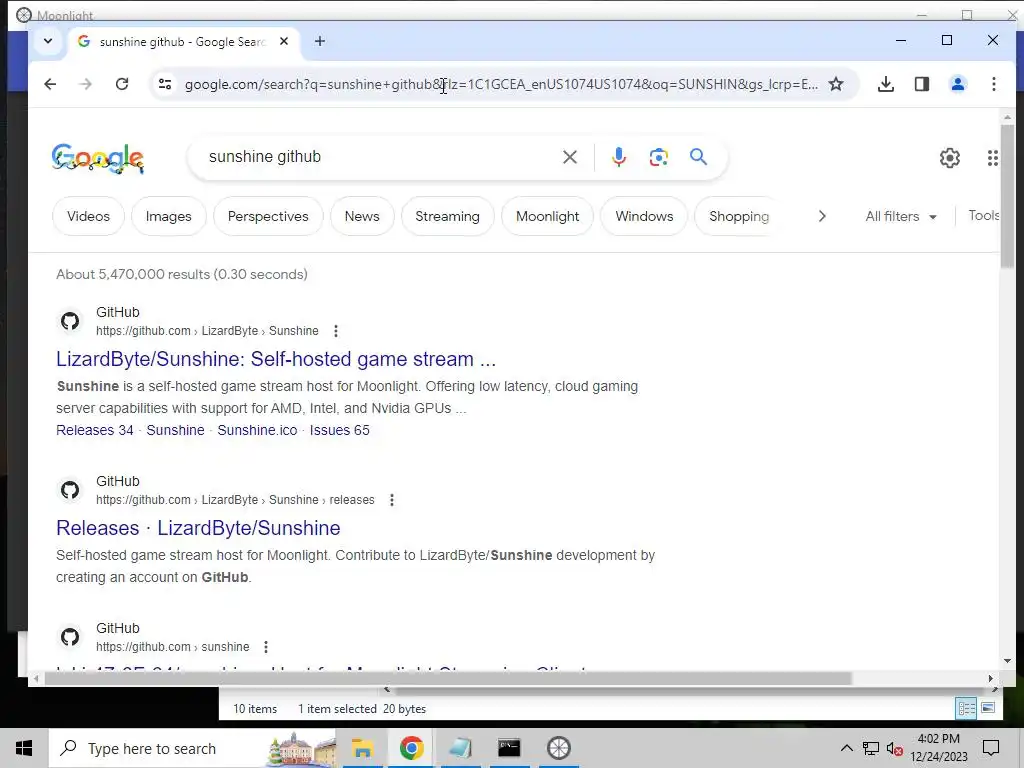Open Google apps grid

(993, 157)
